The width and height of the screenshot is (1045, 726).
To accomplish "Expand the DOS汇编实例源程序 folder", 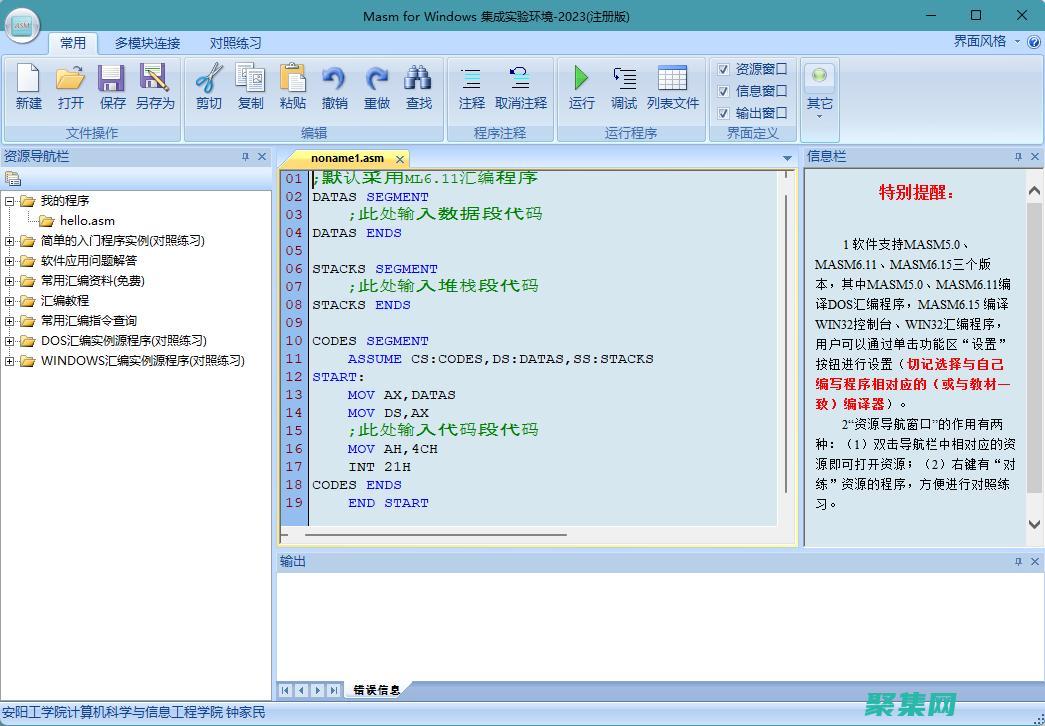I will [x=11, y=340].
